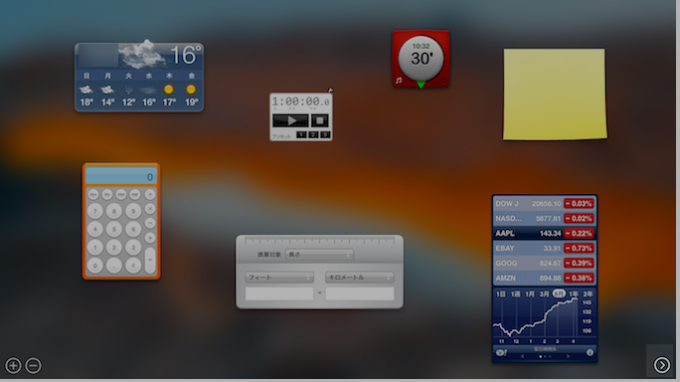Select the AMZN row in stocks

(x=544, y=278)
